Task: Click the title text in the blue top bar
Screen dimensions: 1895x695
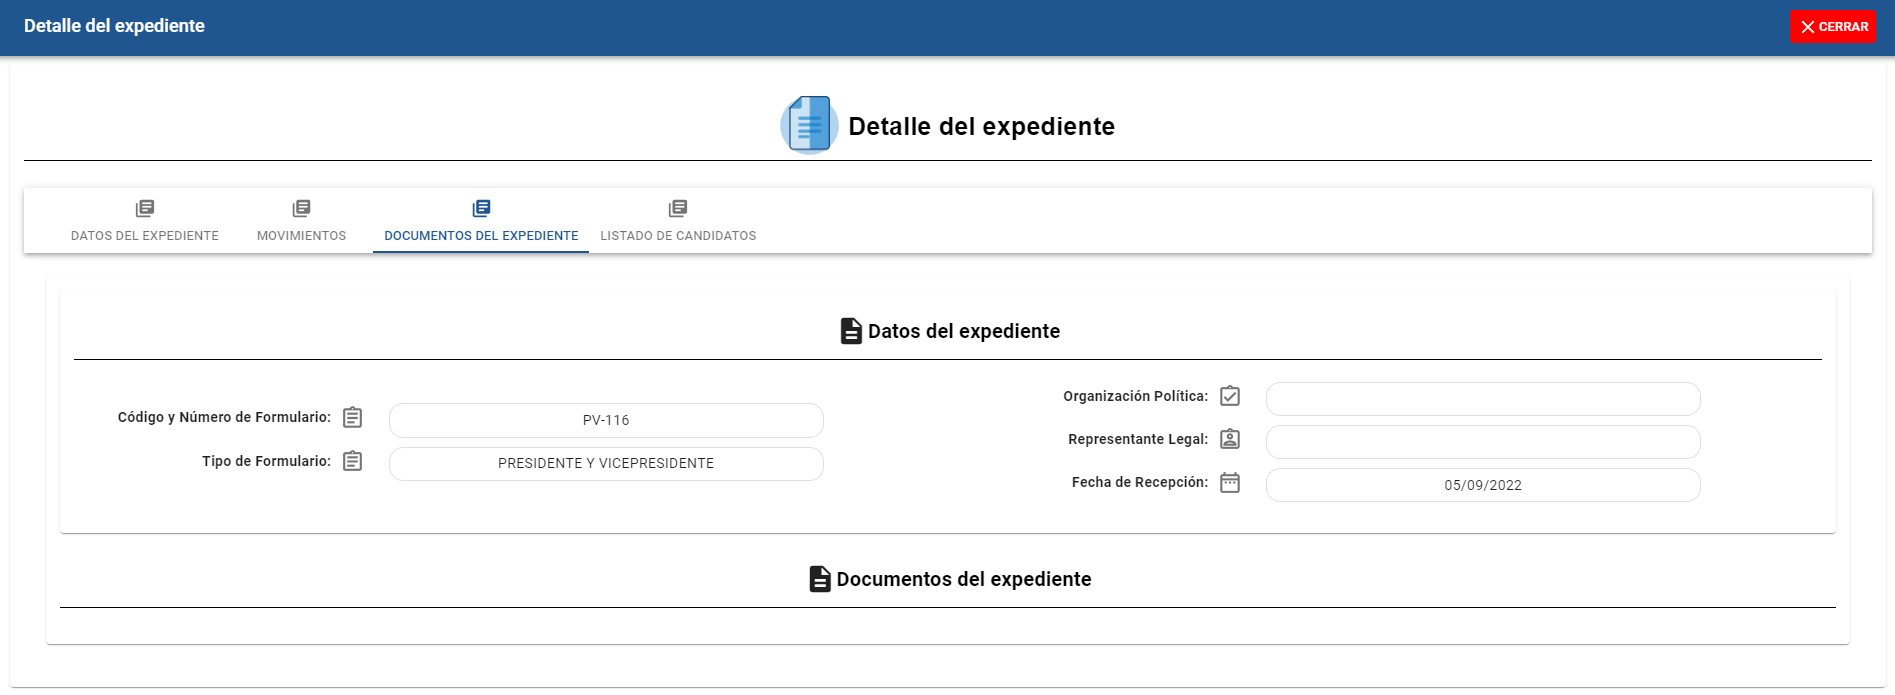Action: [114, 26]
